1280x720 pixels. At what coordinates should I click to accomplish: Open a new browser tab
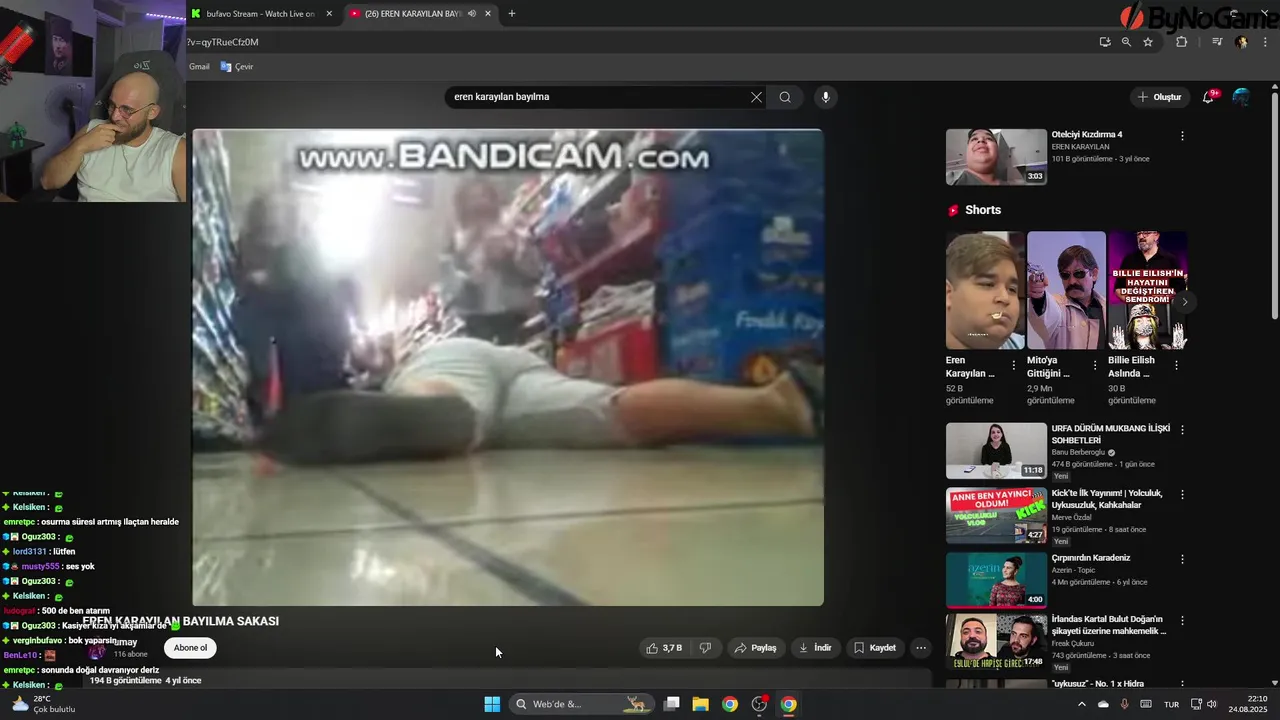(512, 14)
